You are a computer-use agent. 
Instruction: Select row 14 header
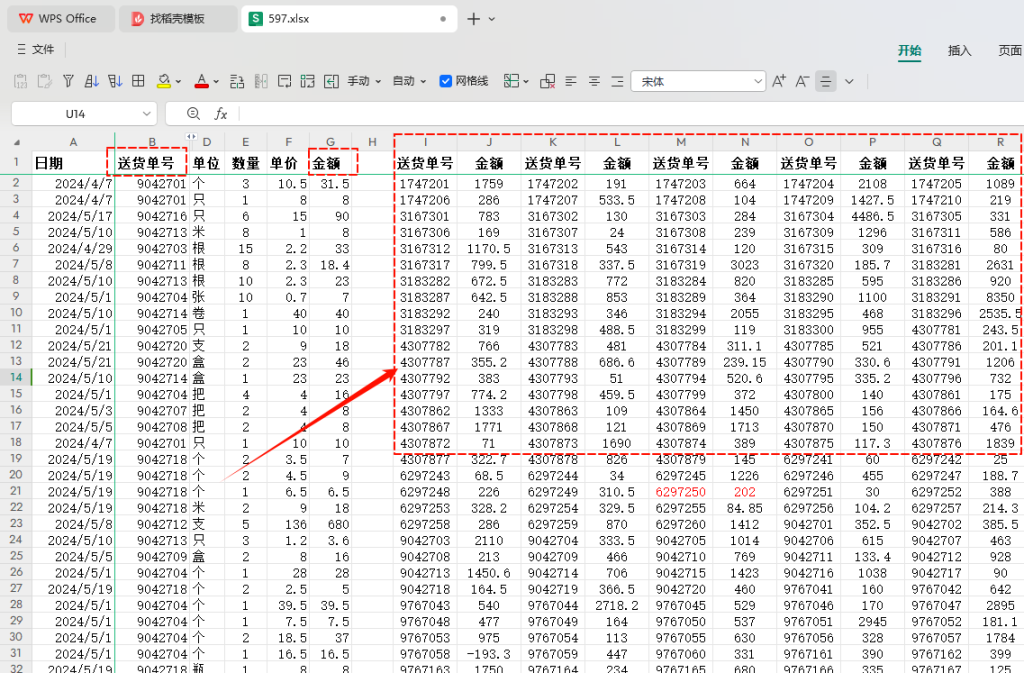pos(16,377)
